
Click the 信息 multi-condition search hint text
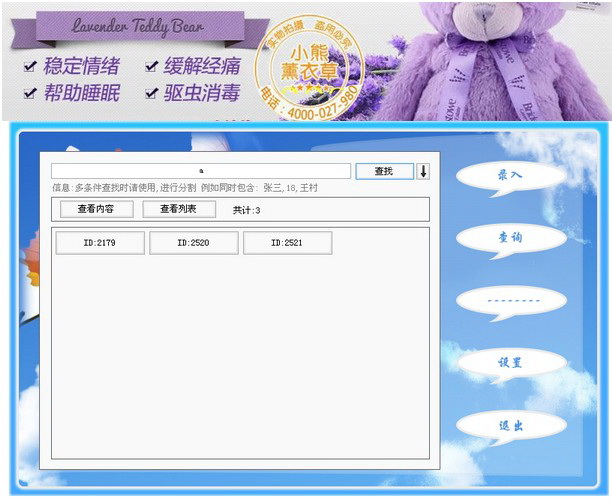coord(185,188)
